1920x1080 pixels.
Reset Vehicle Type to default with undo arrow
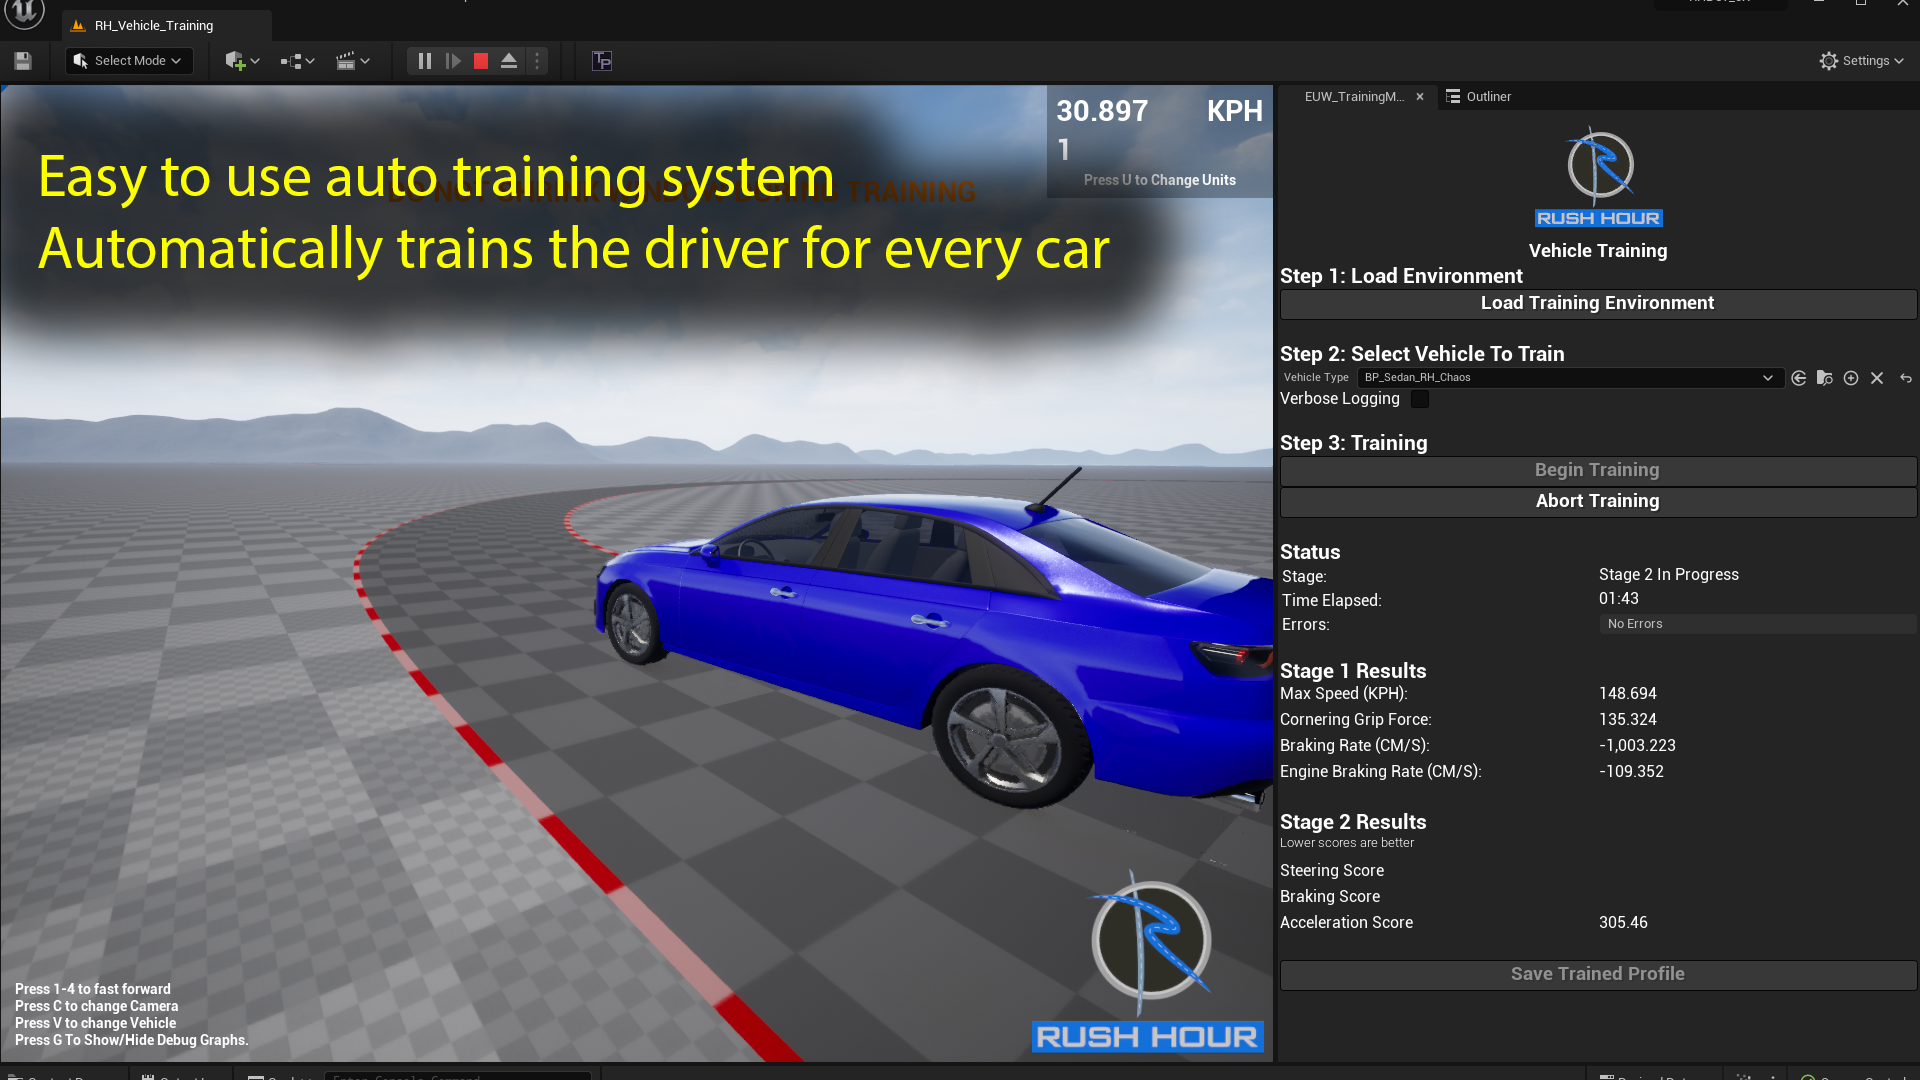pyautogui.click(x=1906, y=378)
